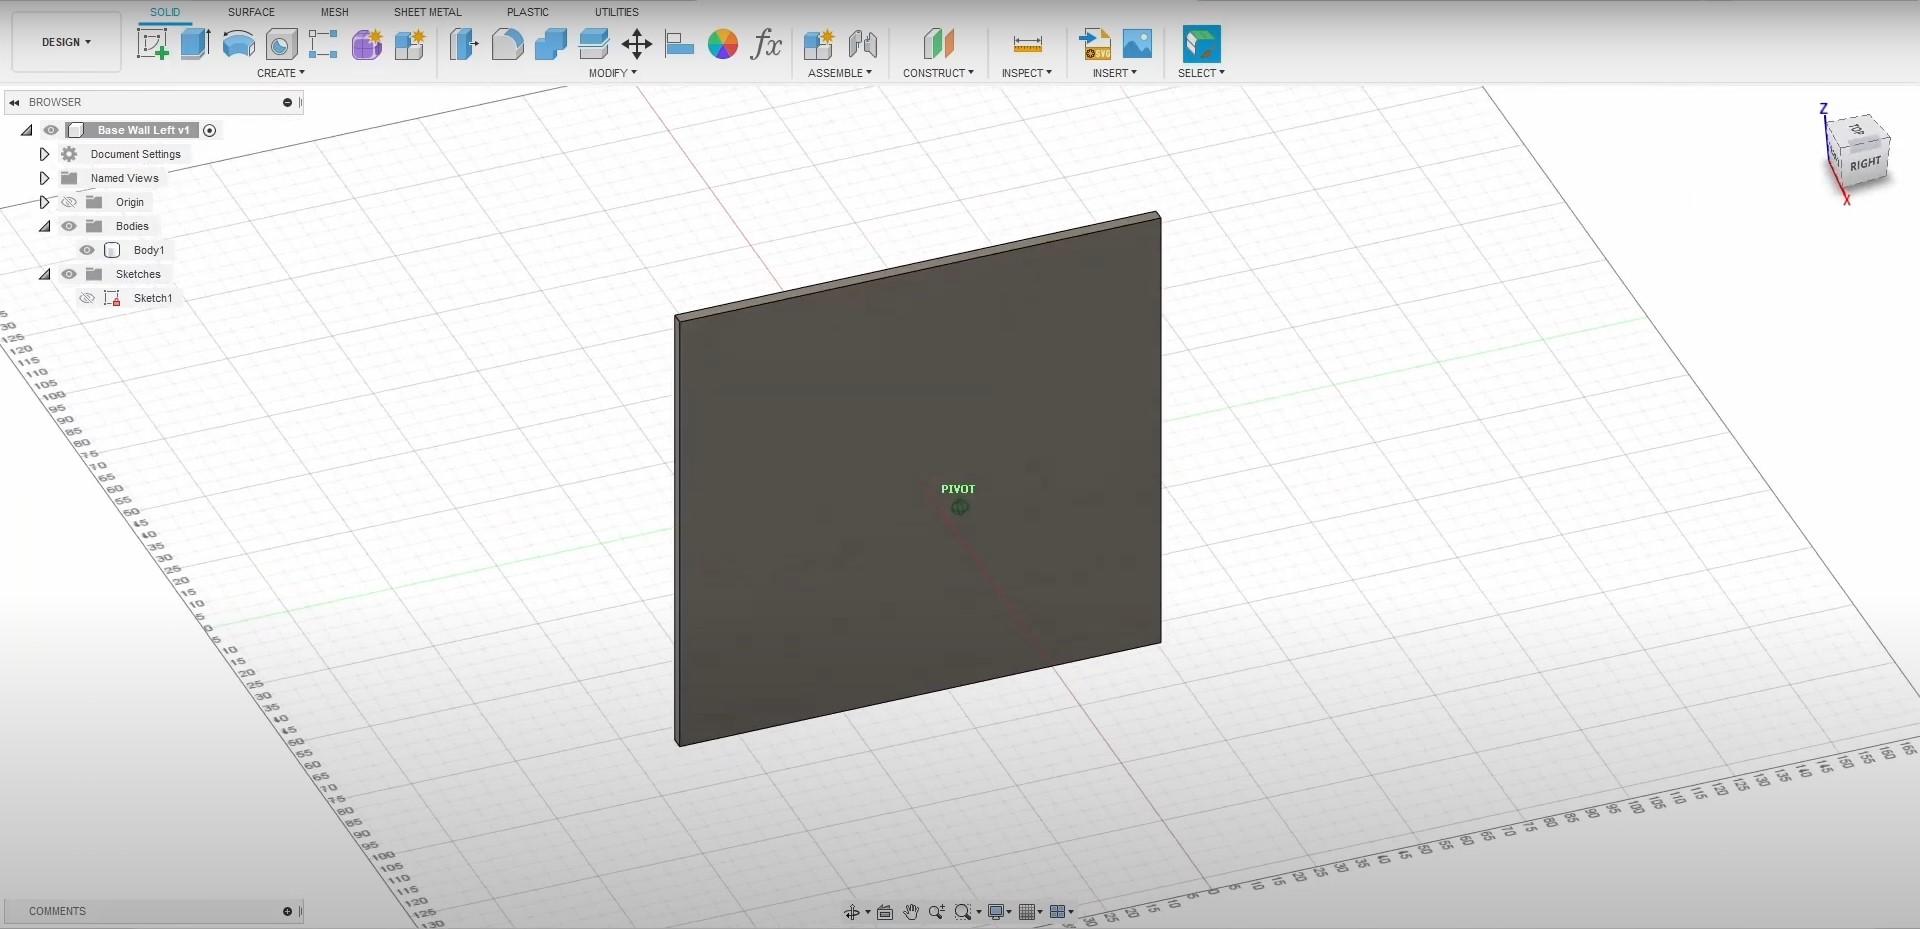Expand Document Settings

(44, 154)
